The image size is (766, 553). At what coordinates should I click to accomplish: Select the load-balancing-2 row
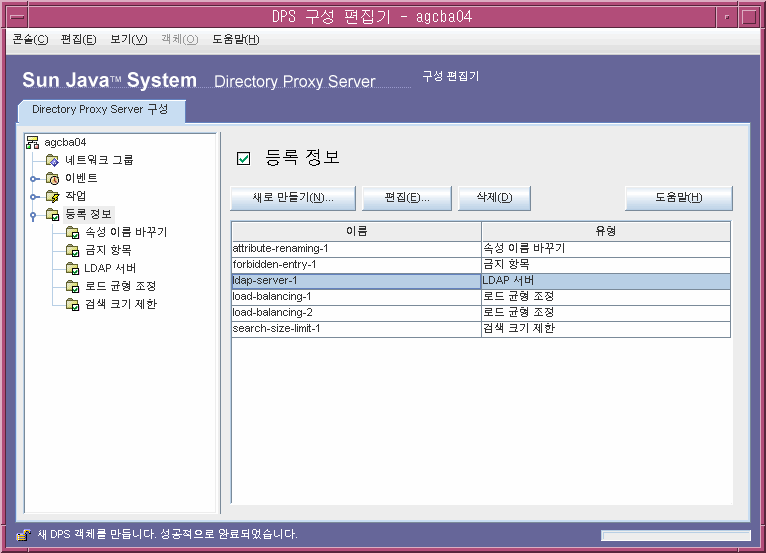(x=481, y=313)
